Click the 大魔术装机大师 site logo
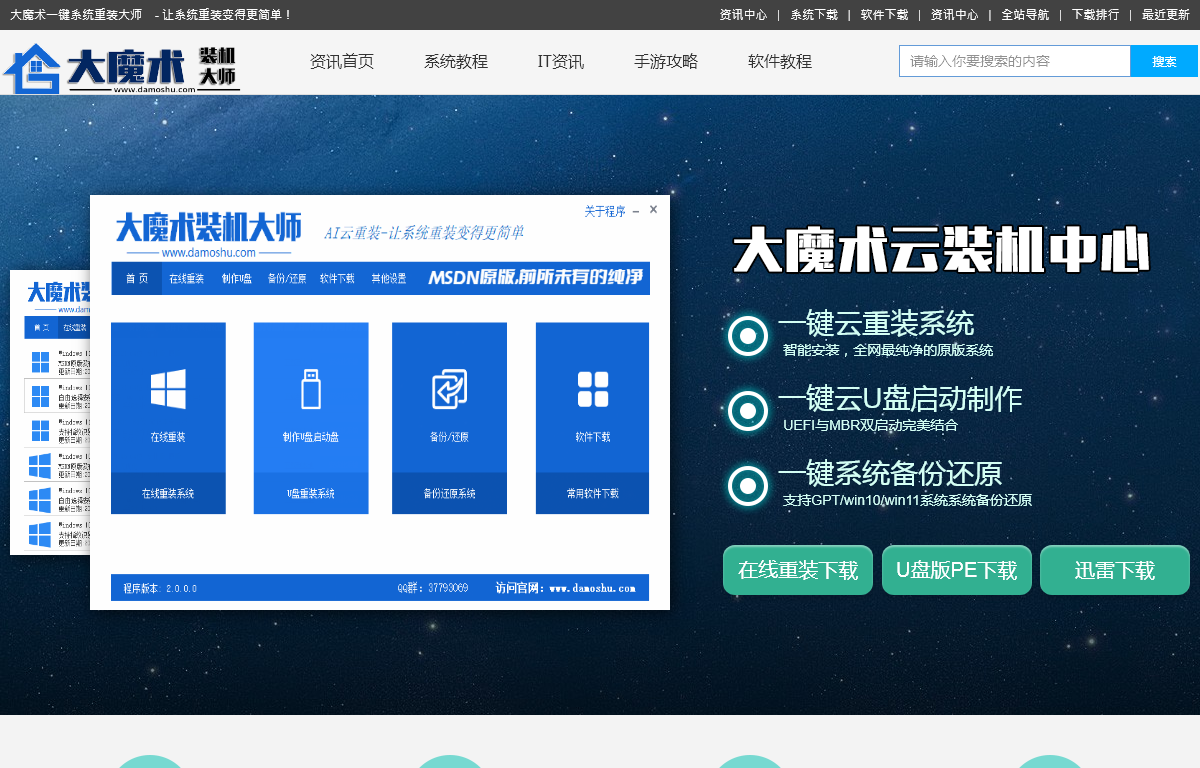This screenshot has width=1200, height=768. 120,68
